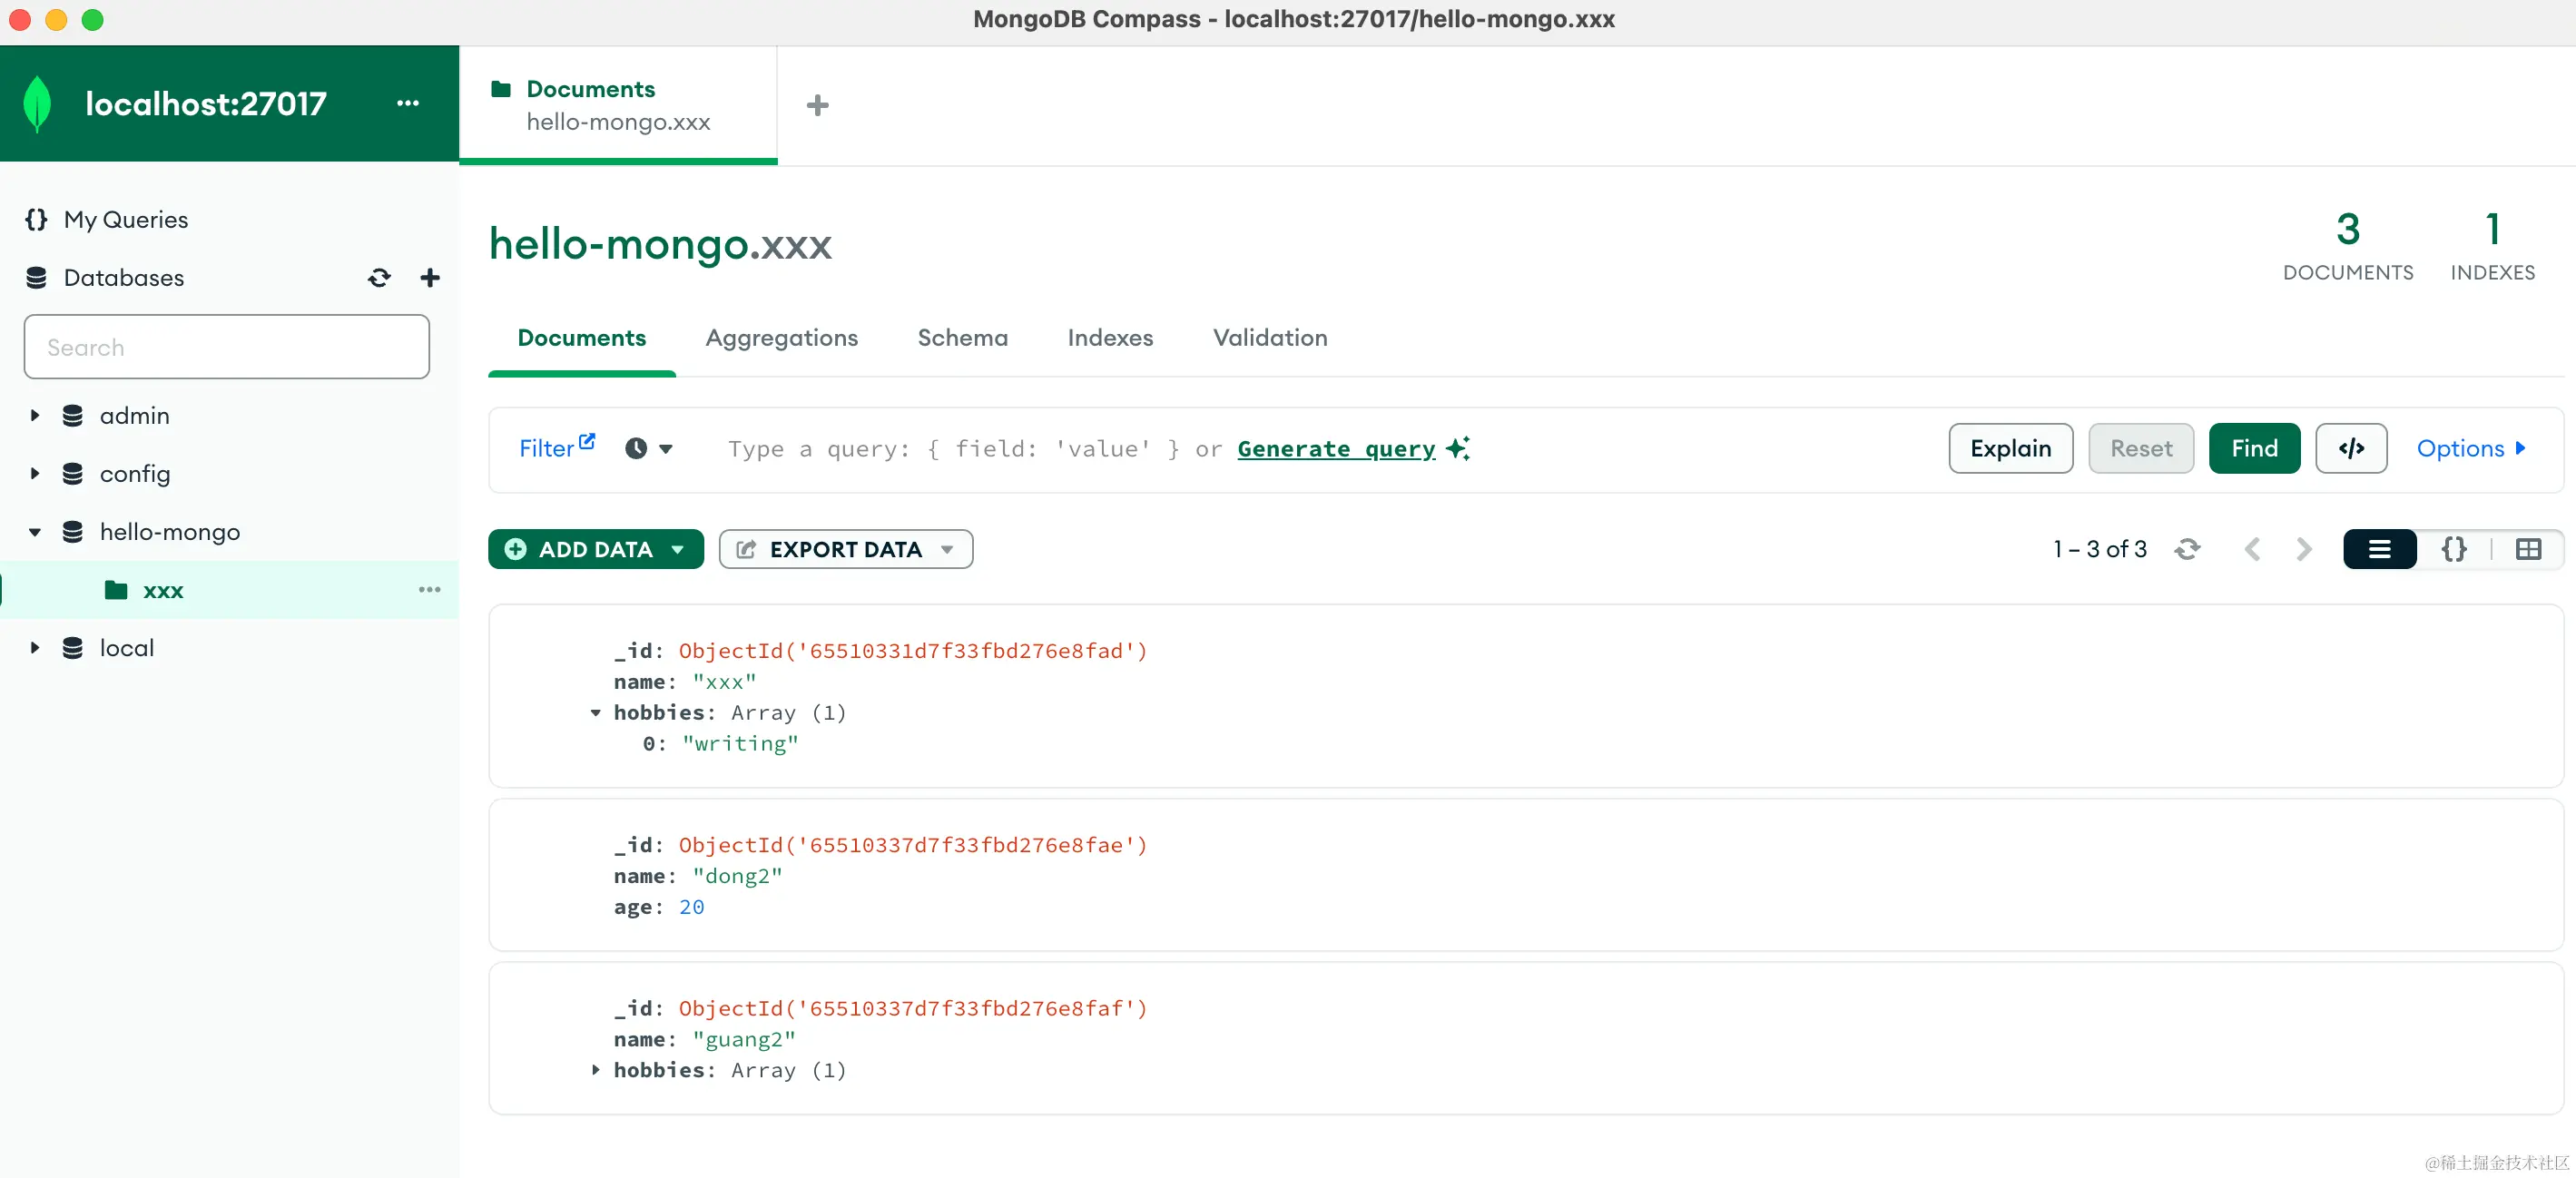Expand hobbies array in guang2 document
The width and height of the screenshot is (2576, 1178).
pyautogui.click(x=596, y=1070)
